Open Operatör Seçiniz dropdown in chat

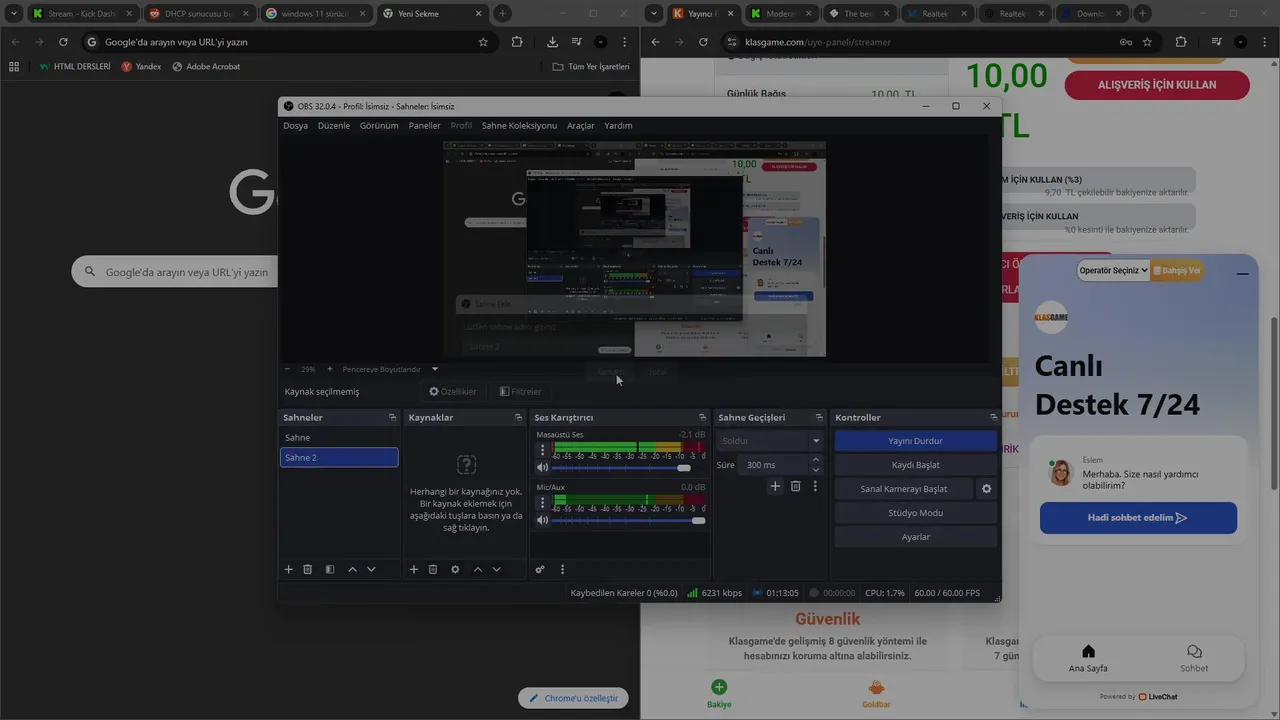(x=1113, y=270)
